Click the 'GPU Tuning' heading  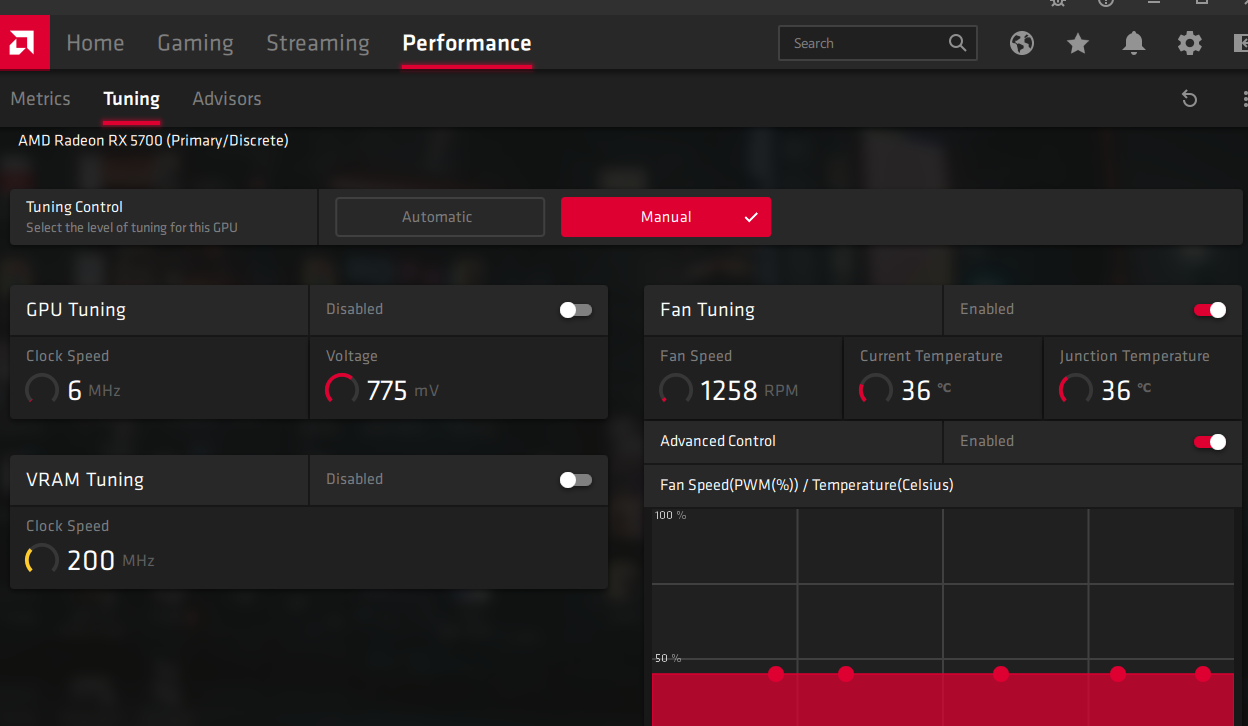[76, 310]
